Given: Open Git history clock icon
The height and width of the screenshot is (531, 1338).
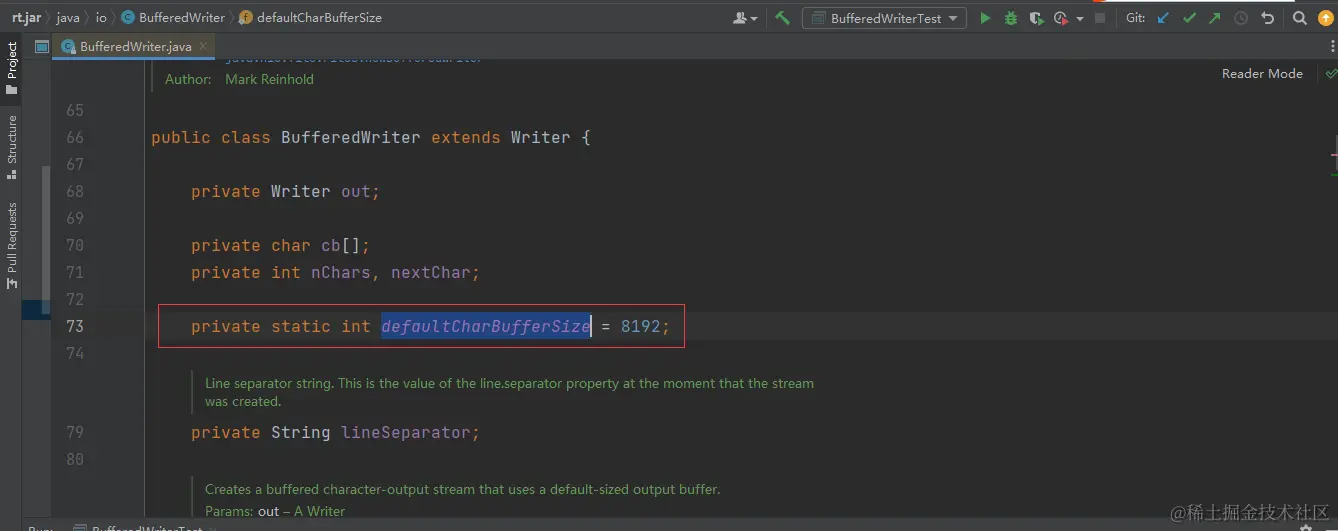Looking at the screenshot, I should [x=1241, y=18].
